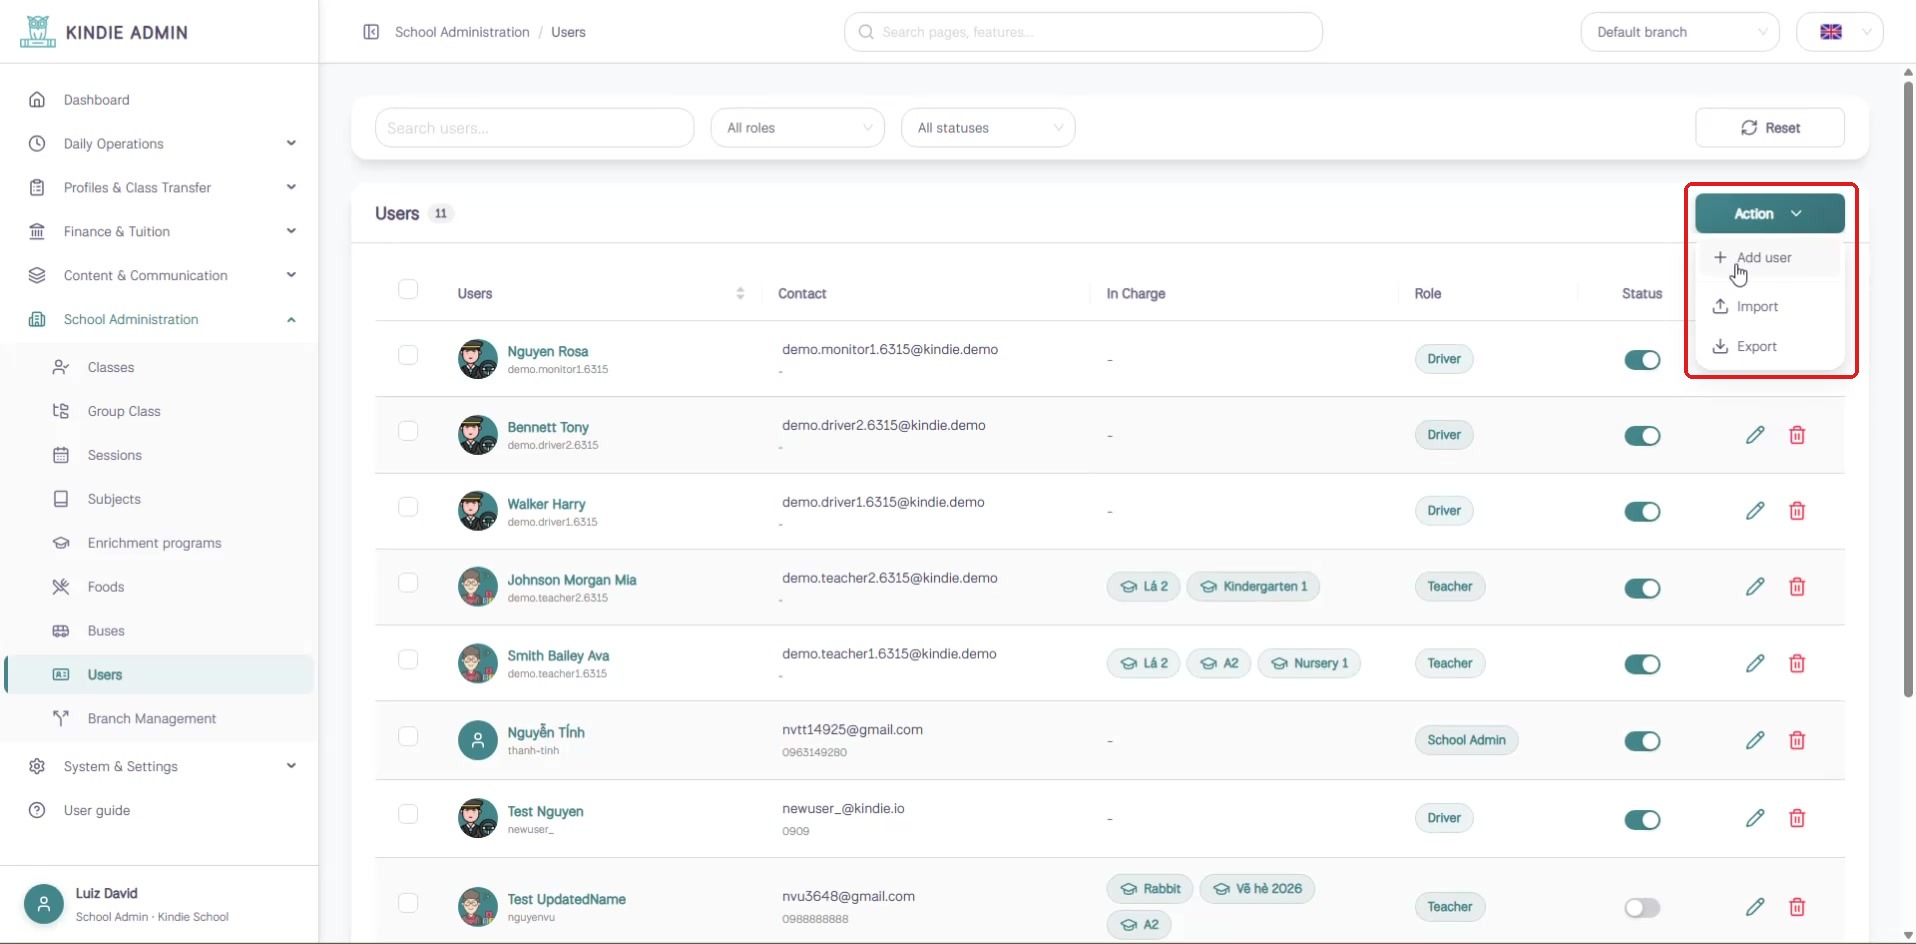Viewport: 1916px width, 944px height.
Task: Collapse School Administration section
Action: 160,320
